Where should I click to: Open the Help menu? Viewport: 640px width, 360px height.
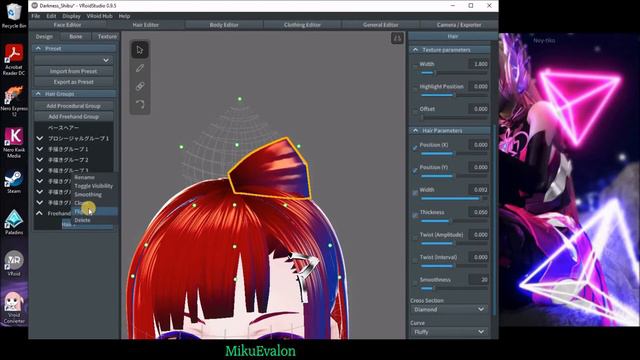pos(124,16)
